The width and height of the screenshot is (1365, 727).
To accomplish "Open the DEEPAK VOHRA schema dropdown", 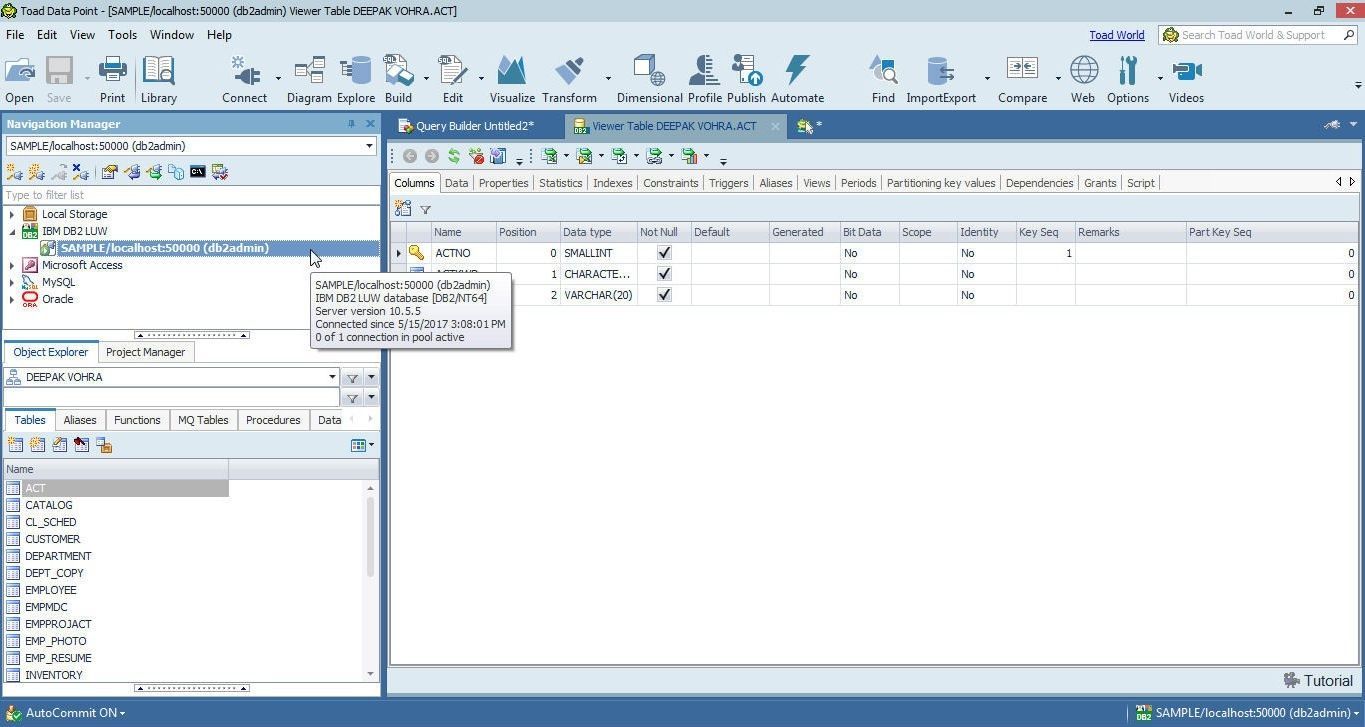I will (x=332, y=377).
